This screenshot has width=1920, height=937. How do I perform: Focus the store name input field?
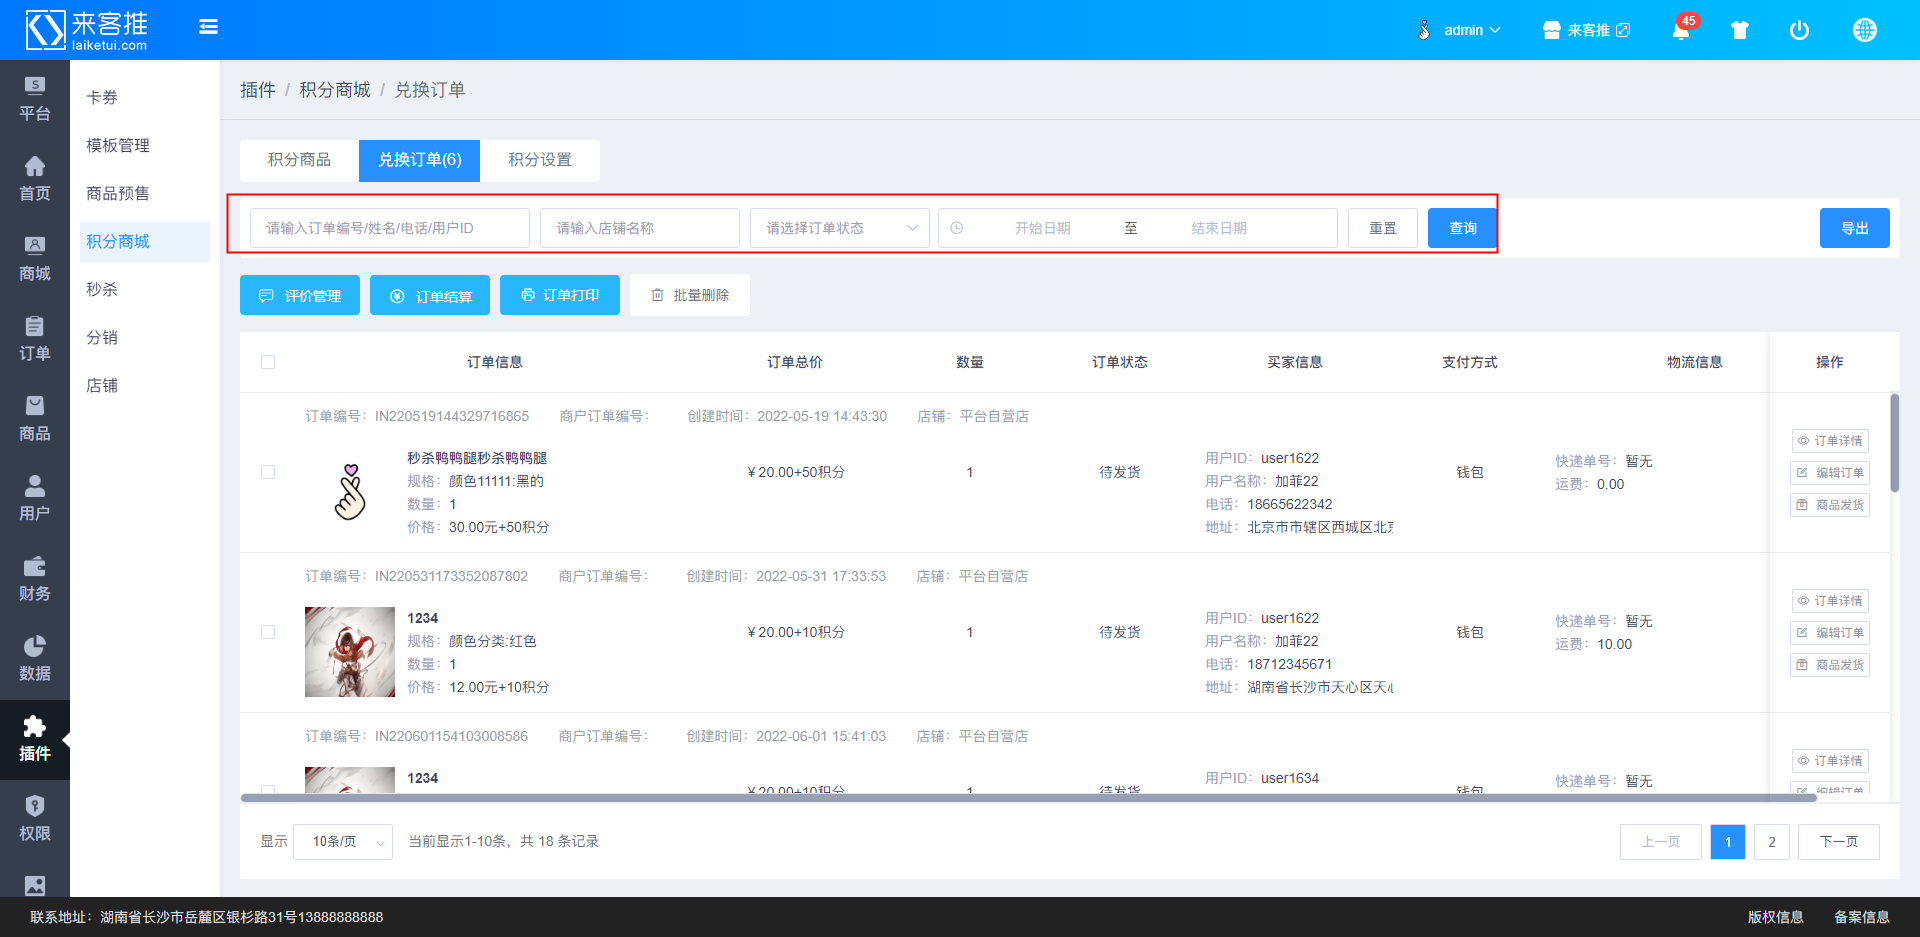click(x=640, y=228)
